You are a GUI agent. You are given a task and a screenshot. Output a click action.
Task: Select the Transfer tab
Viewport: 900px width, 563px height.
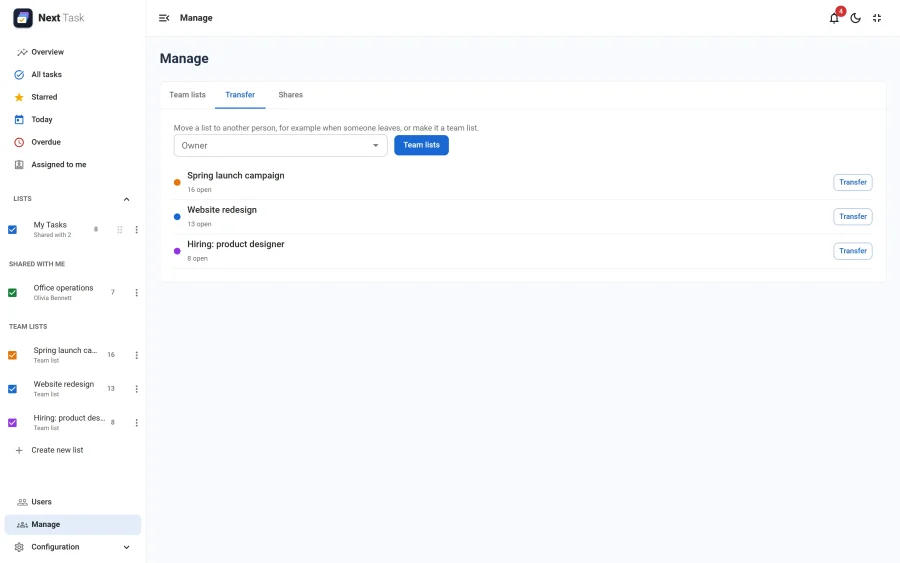240,95
